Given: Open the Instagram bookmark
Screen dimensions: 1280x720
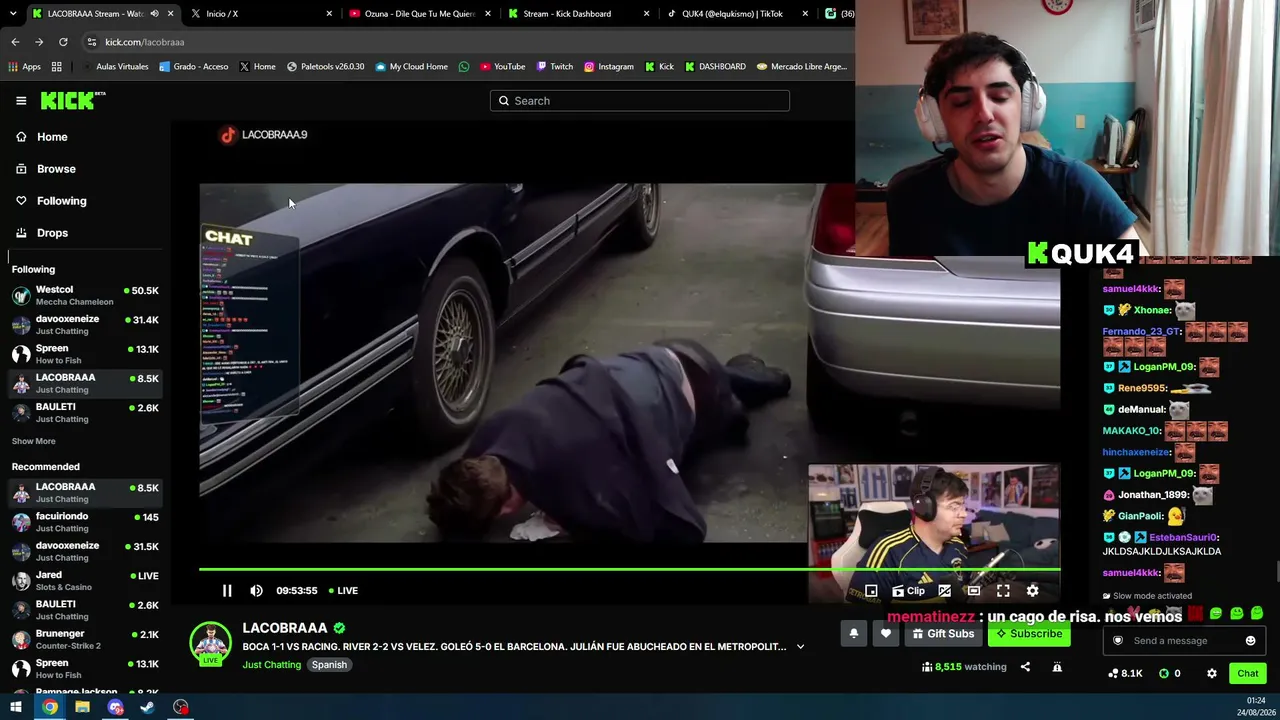Looking at the screenshot, I should [x=609, y=67].
